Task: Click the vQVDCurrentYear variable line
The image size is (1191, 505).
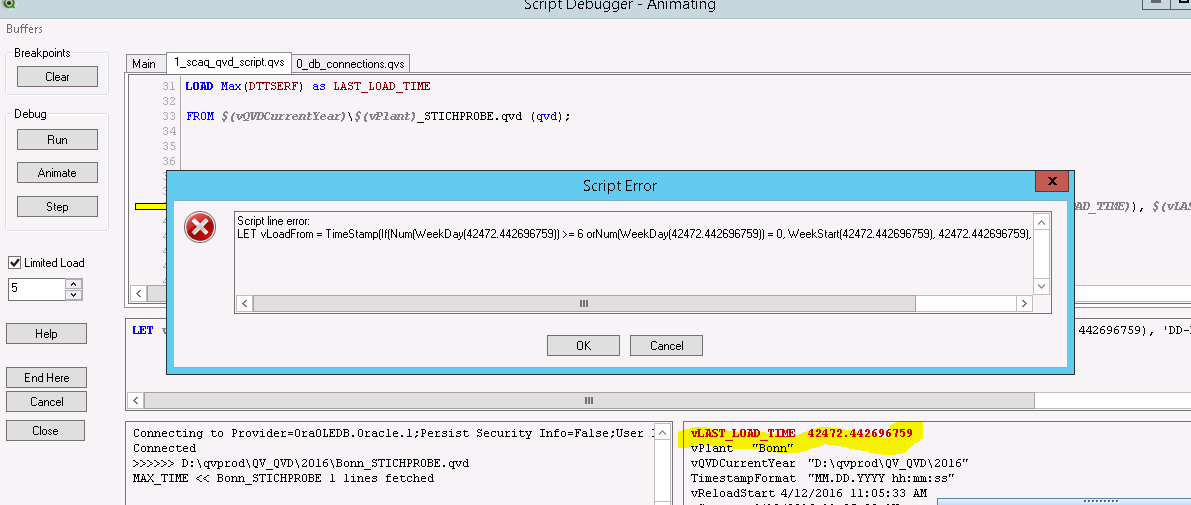Action: pos(829,463)
